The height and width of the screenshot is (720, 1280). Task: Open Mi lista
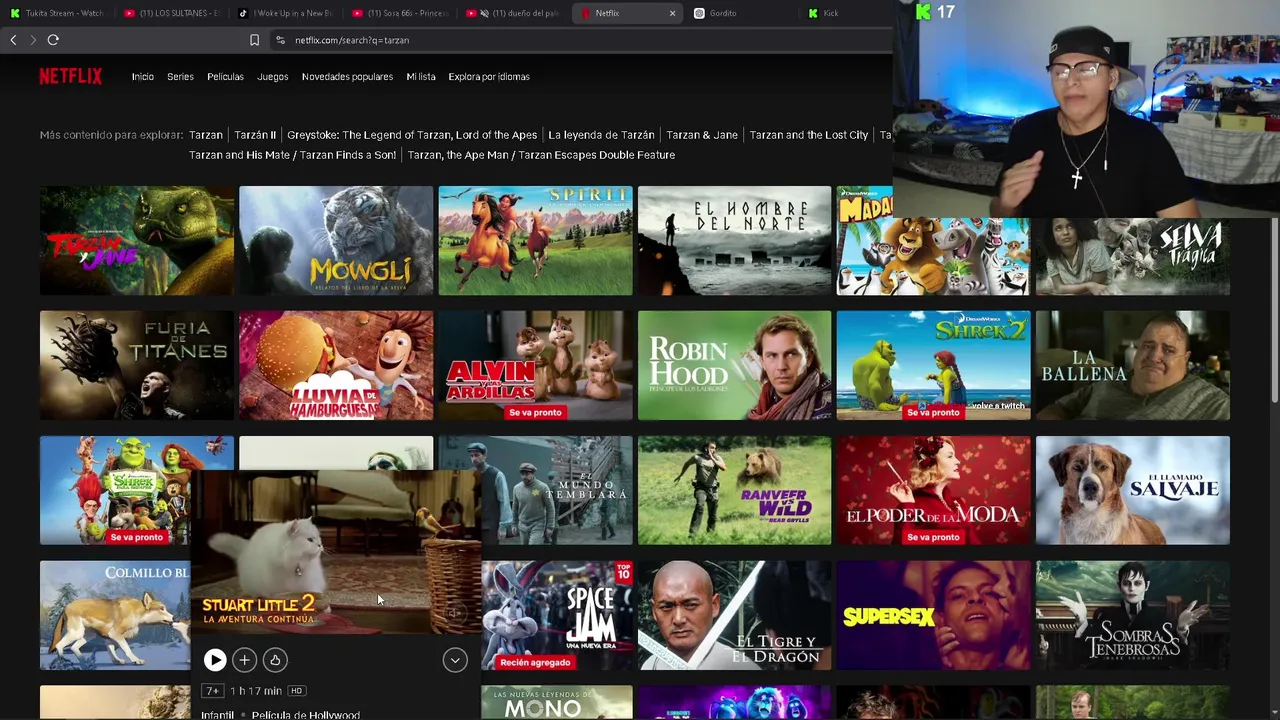coord(421,77)
